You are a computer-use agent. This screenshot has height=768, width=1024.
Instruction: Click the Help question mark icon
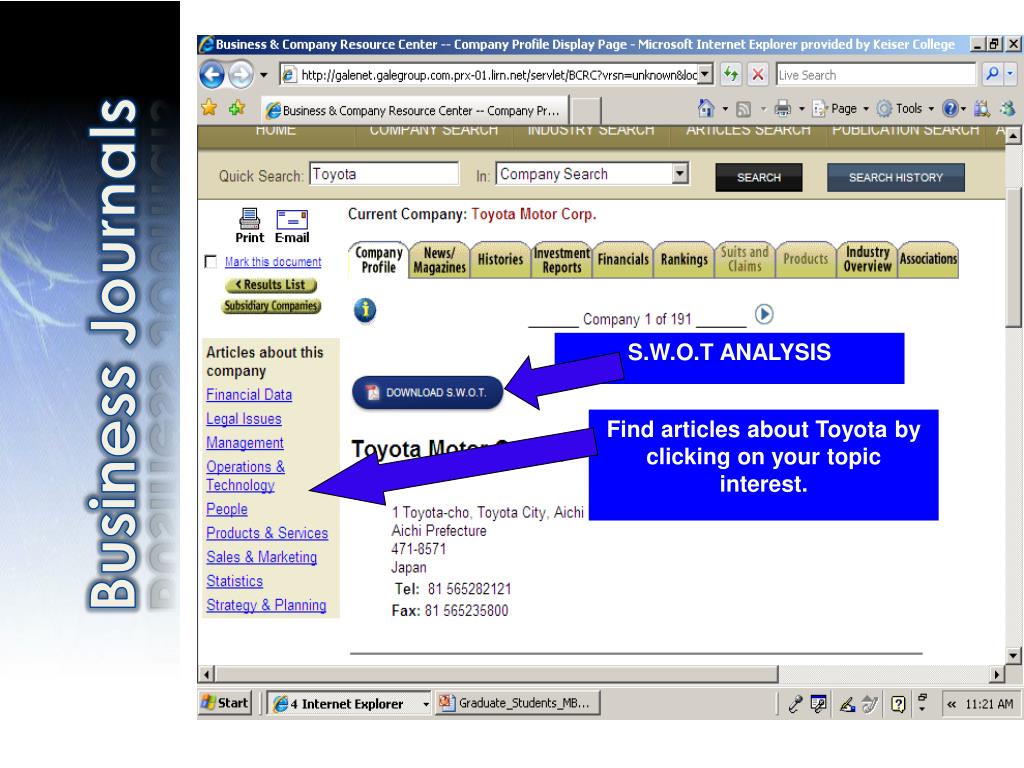point(951,108)
